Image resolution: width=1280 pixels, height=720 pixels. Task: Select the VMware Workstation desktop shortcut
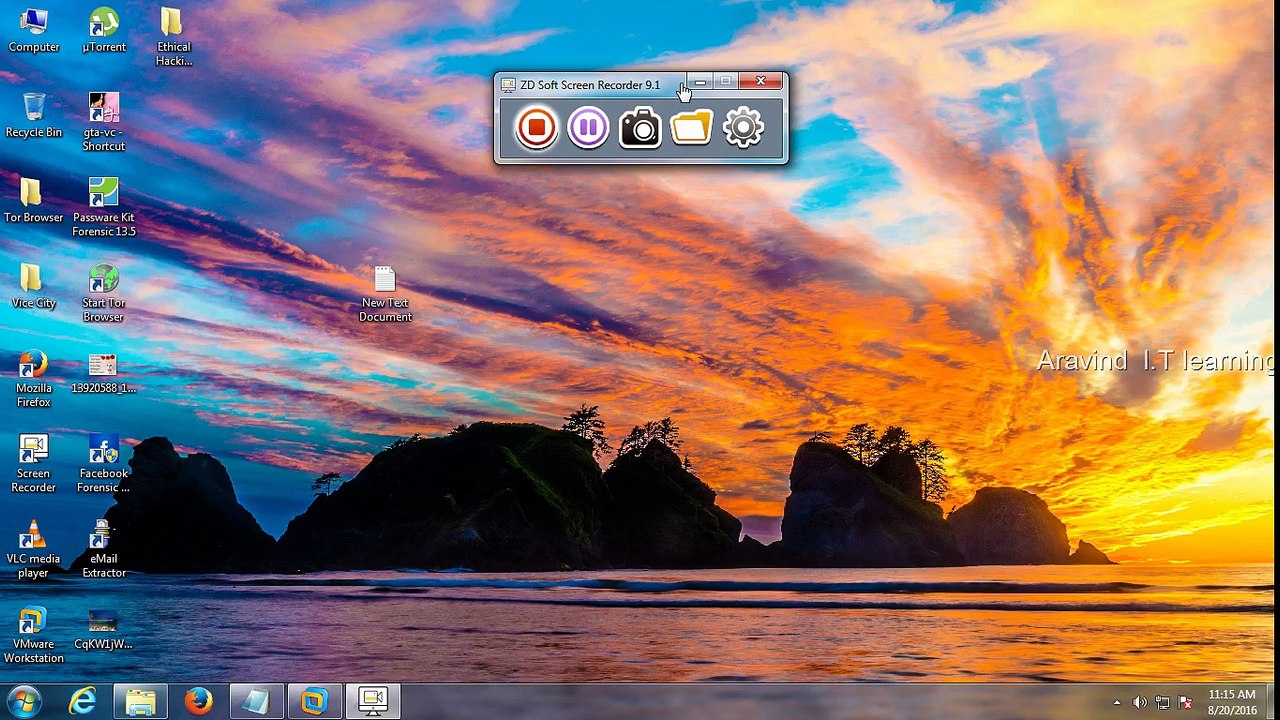[34, 635]
